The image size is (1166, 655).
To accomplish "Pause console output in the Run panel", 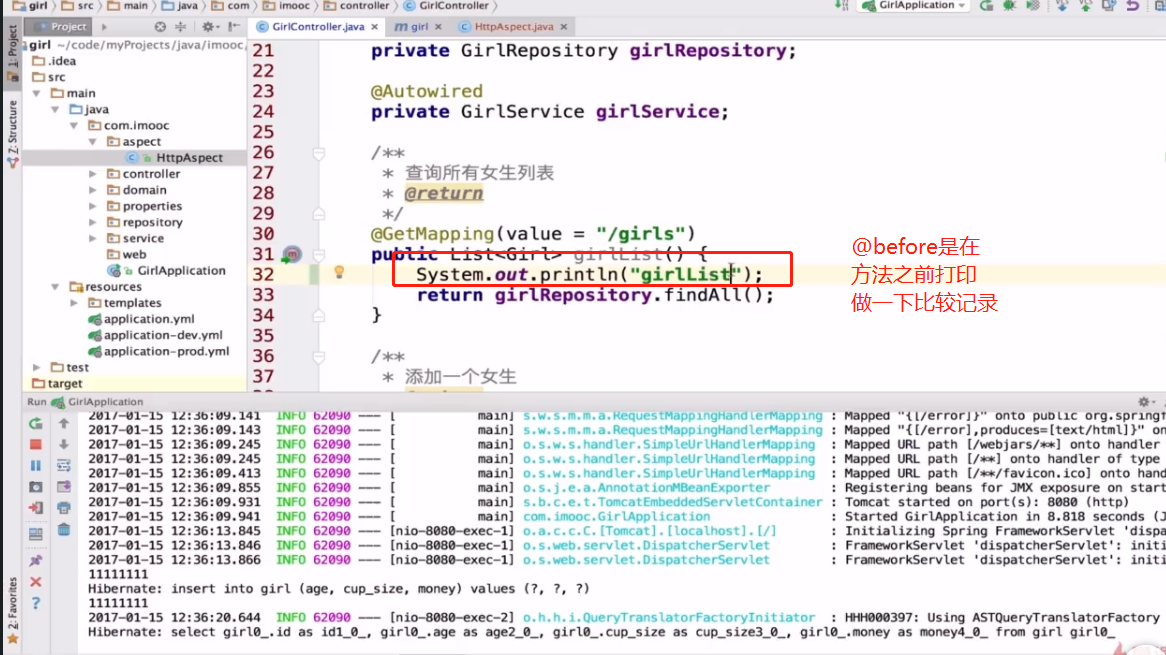I will point(36,465).
